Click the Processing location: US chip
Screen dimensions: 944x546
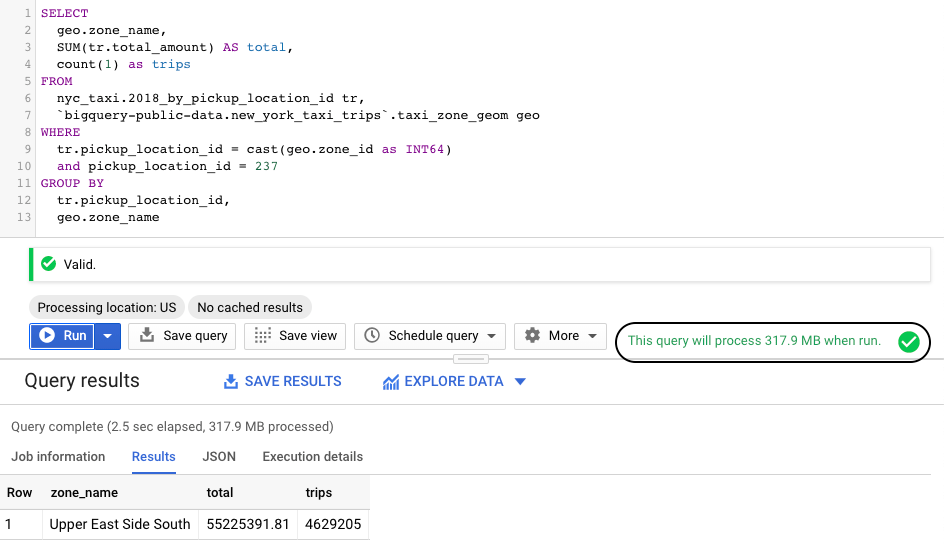(x=107, y=308)
